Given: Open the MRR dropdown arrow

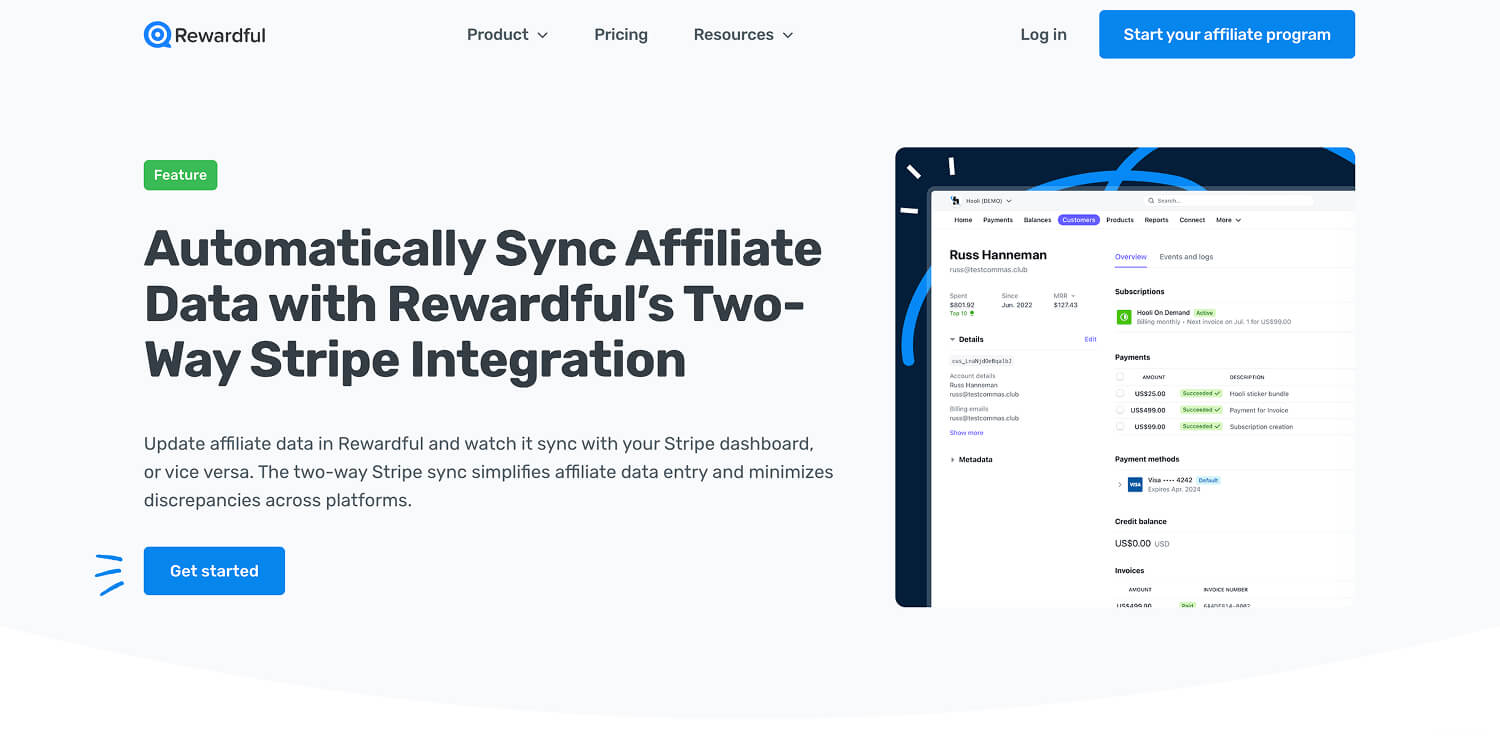Looking at the screenshot, I should [1073, 296].
